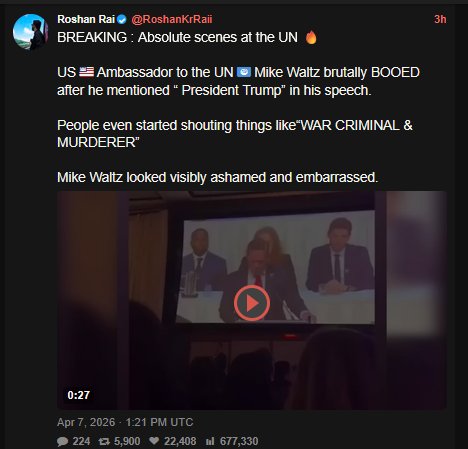
Task: Open the @RoshanKrRaii handle link
Action: pyautogui.click(x=172, y=19)
